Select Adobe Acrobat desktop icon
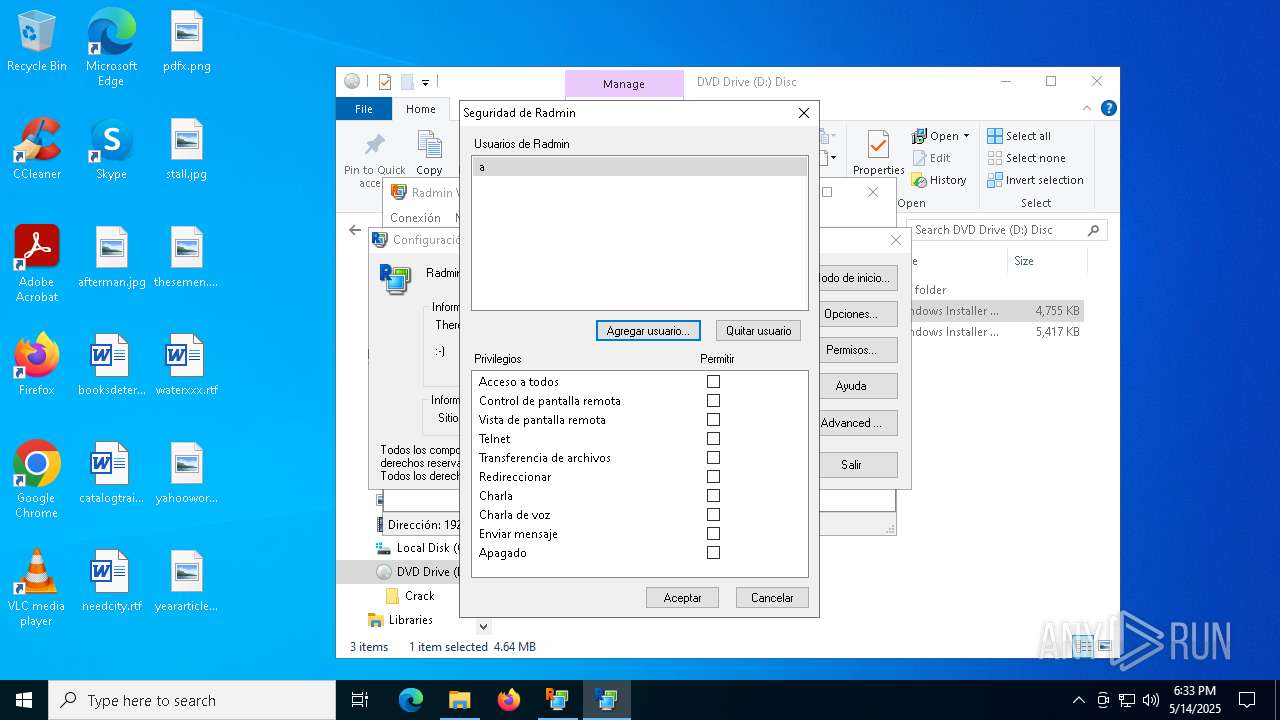Image resolution: width=1280 pixels, height=720 pixels. click(x=37, y=264)
